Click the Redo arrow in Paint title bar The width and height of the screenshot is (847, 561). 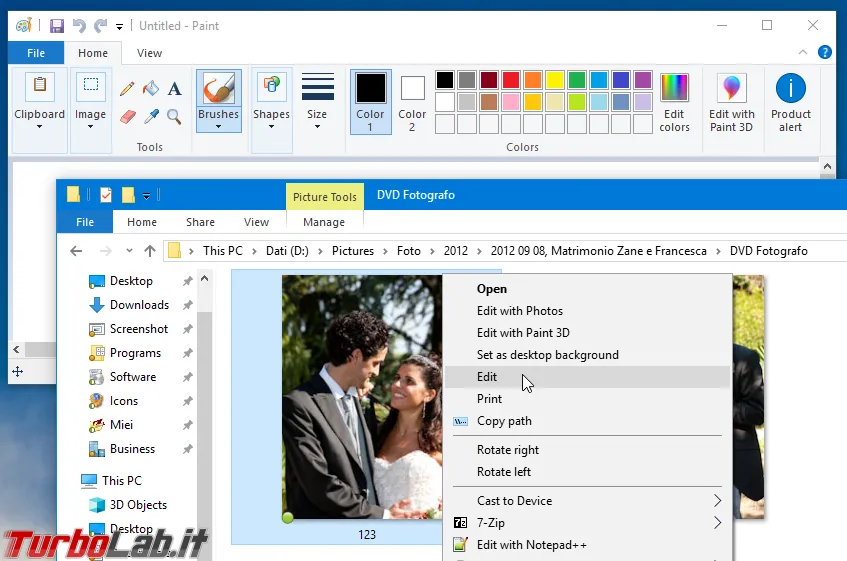pos(100,25)
